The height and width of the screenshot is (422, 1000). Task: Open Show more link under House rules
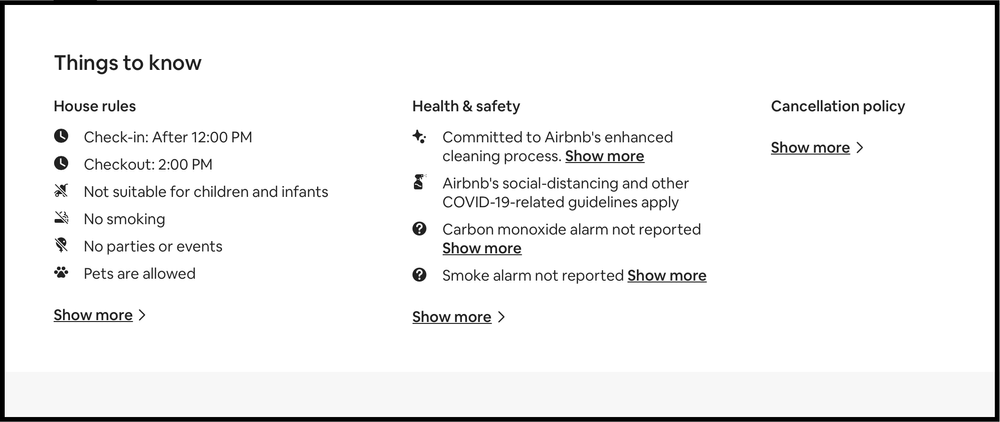pyautogui.click(x=93, y=315)
